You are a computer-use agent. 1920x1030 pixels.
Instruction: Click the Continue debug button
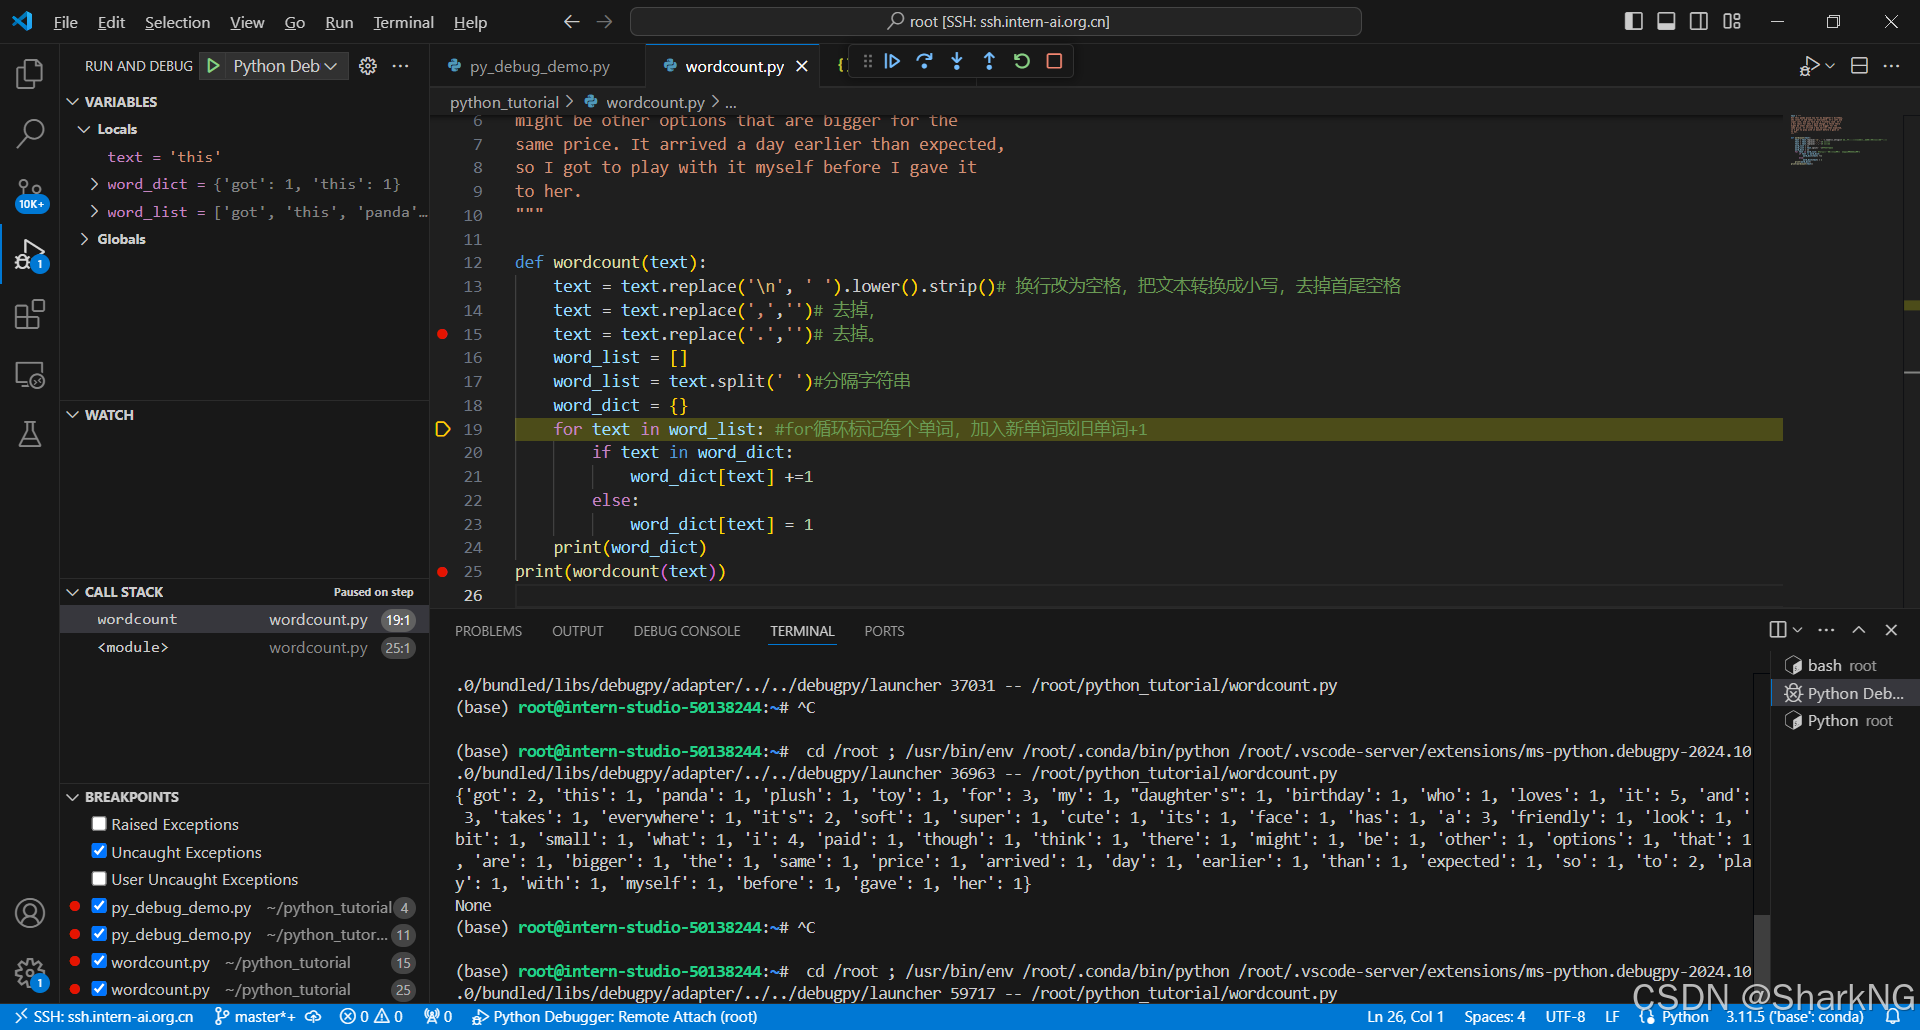tap(892, 62)
